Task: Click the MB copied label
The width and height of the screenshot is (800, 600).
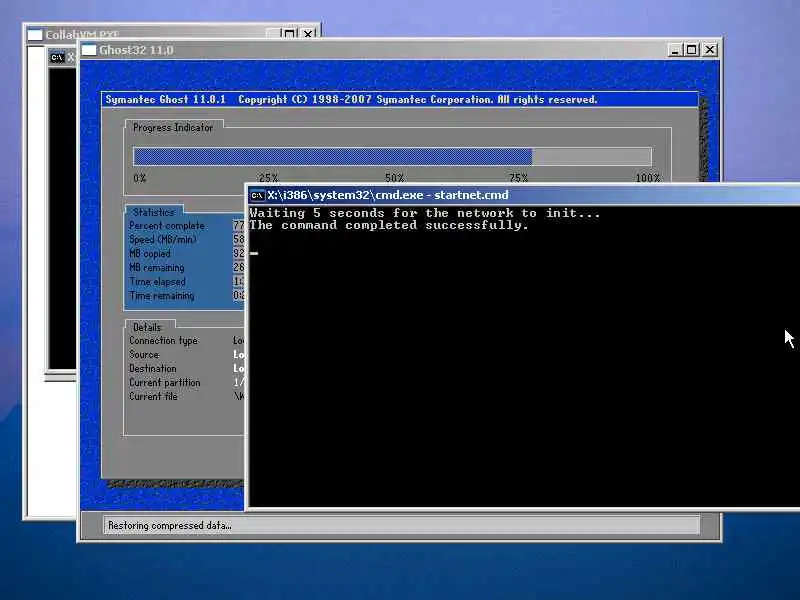Action: 150,254
